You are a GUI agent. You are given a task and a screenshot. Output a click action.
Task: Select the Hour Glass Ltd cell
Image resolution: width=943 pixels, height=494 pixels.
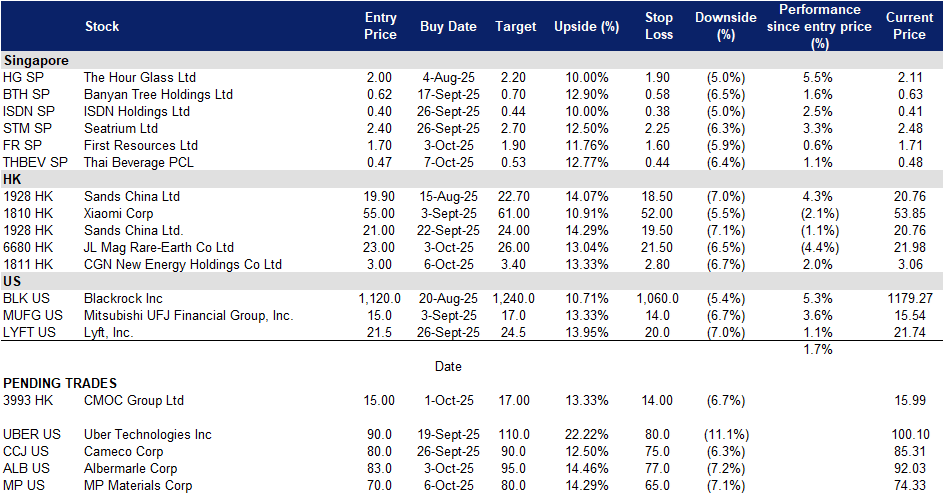click(x=140, y=78)
